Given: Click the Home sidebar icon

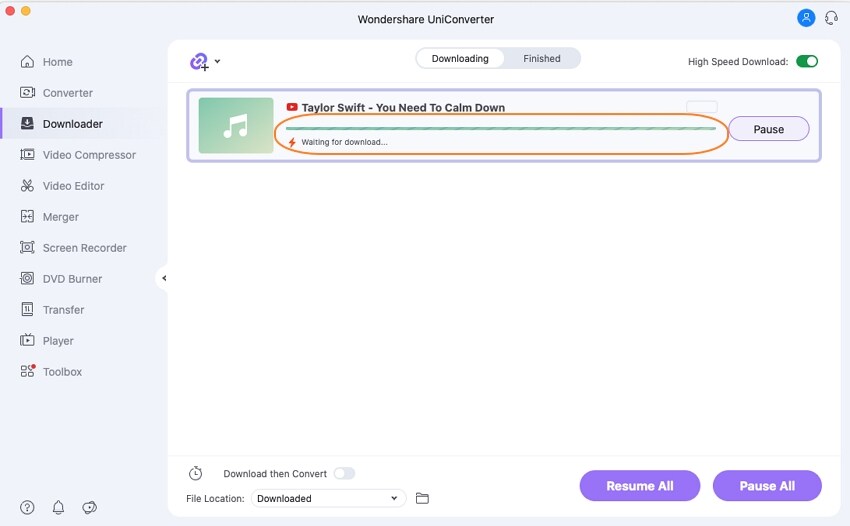Looking at the screenshot, I should click(27, 62).
